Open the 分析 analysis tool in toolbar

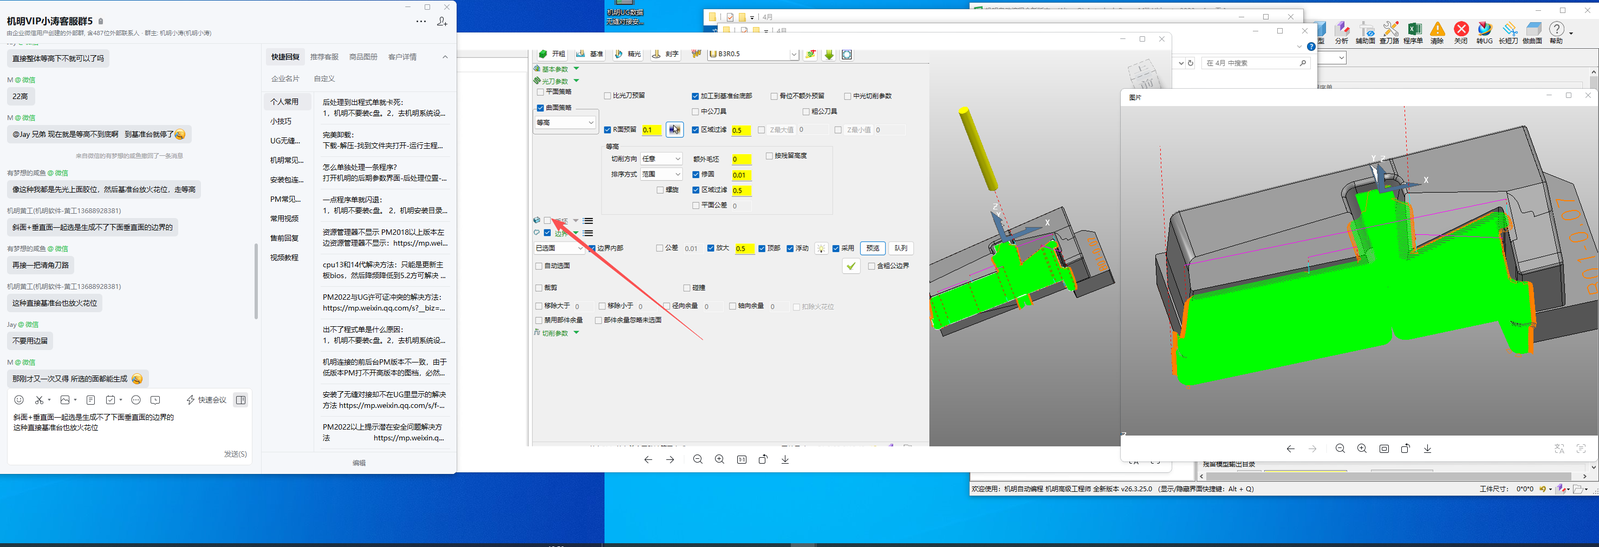click(x=1342, y=33)
